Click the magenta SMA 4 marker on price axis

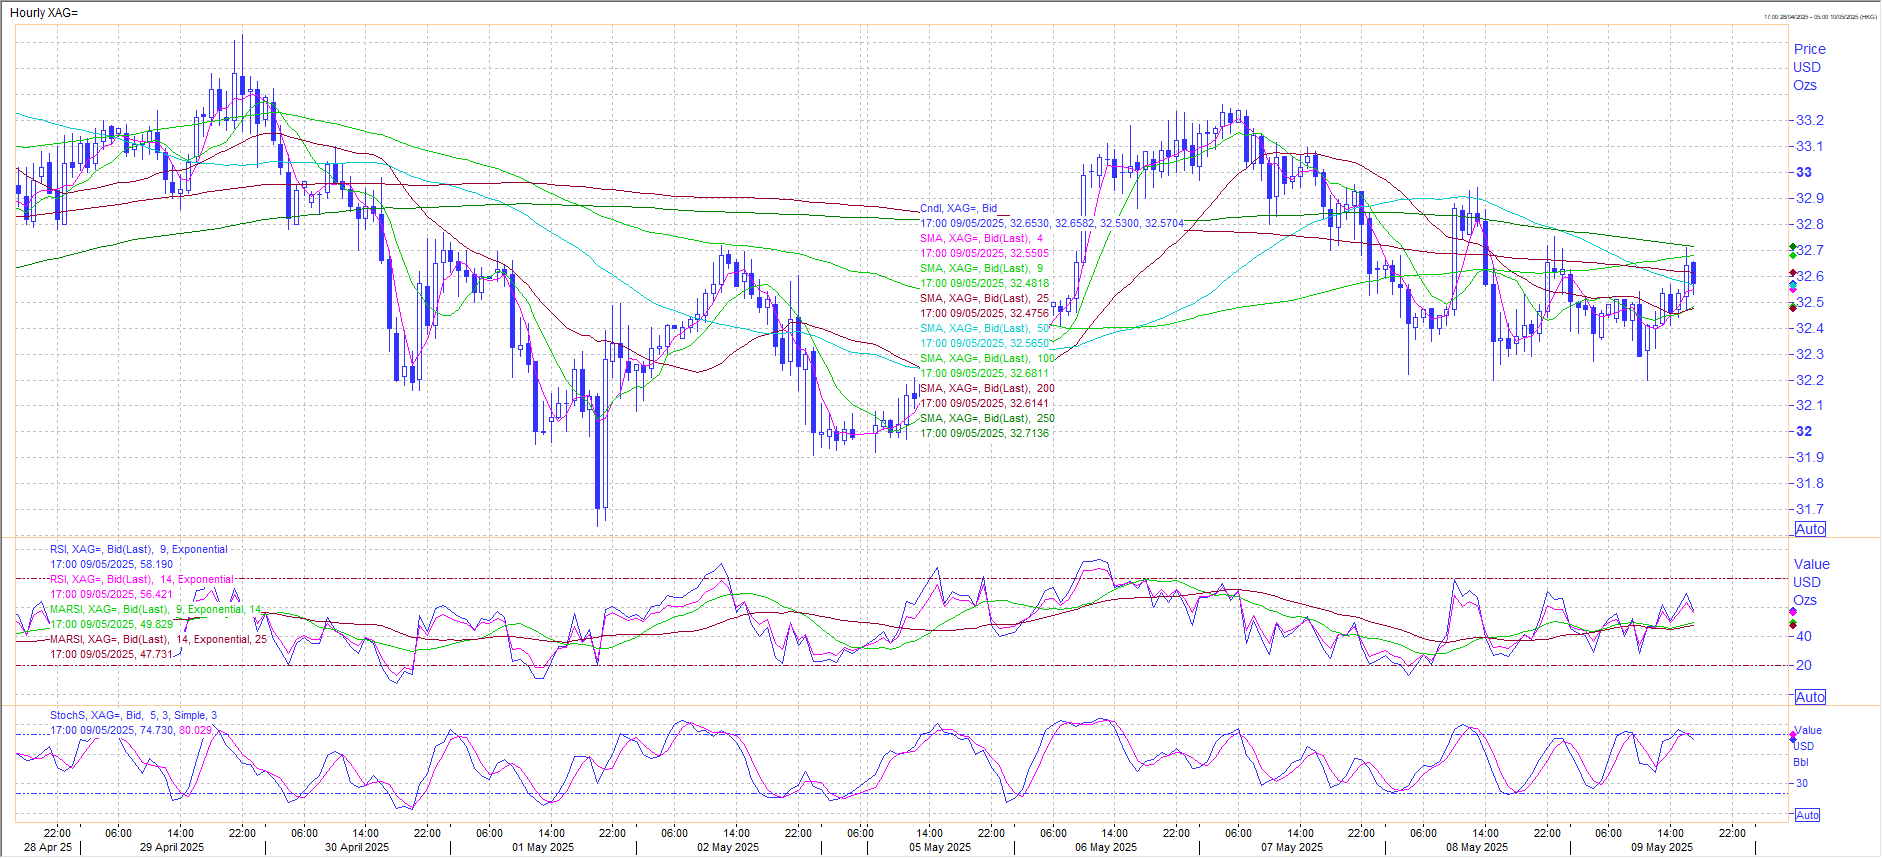[1792, 290]
